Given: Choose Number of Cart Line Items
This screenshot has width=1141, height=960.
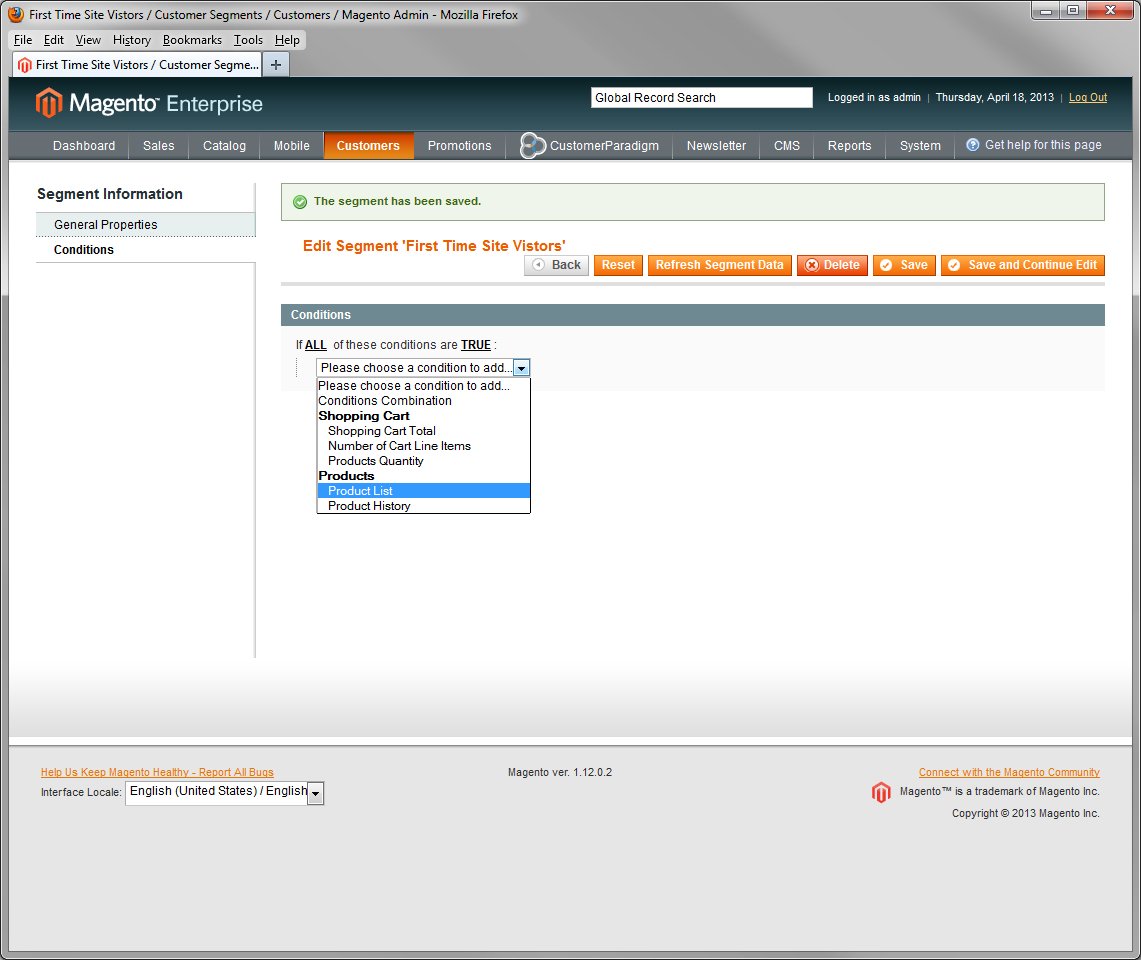Looking at the screenshot, I should 424,446.
